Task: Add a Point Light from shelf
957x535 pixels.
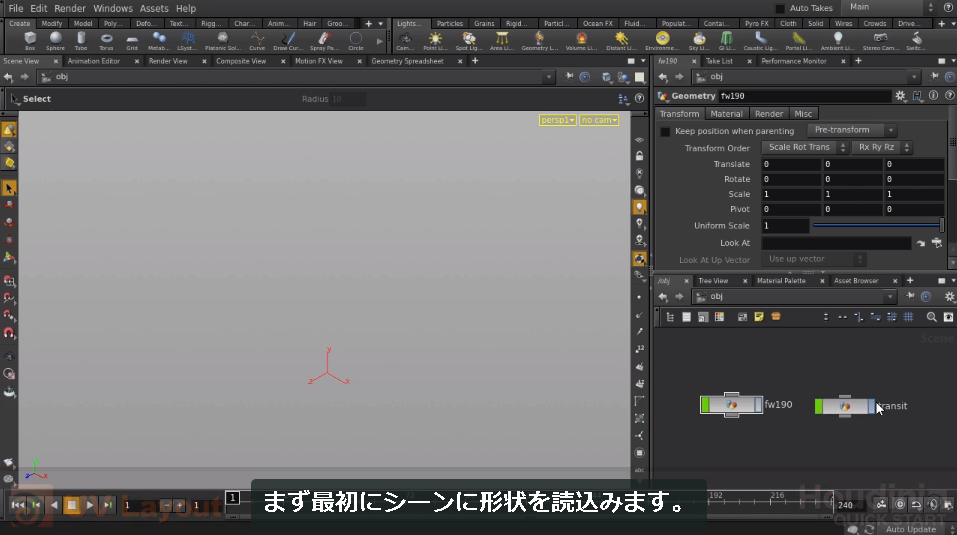Action: (435, 41)
